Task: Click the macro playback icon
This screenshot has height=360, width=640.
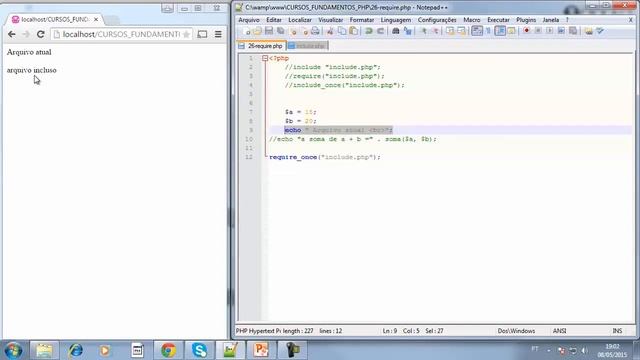Action: [550, 31]
